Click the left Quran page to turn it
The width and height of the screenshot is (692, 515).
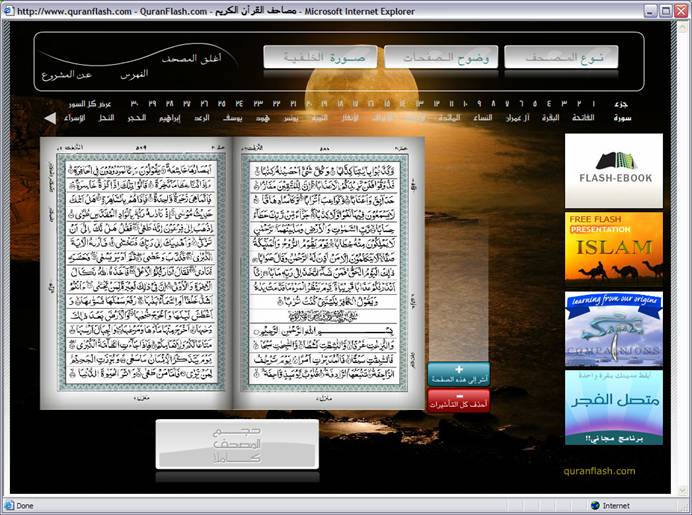139,273
